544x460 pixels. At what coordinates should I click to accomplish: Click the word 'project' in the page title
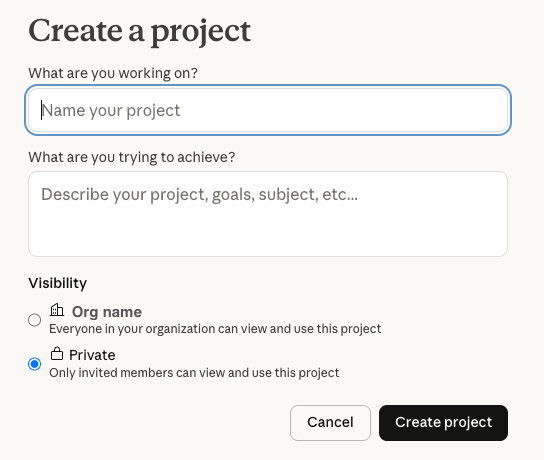(x=201, y=33)
